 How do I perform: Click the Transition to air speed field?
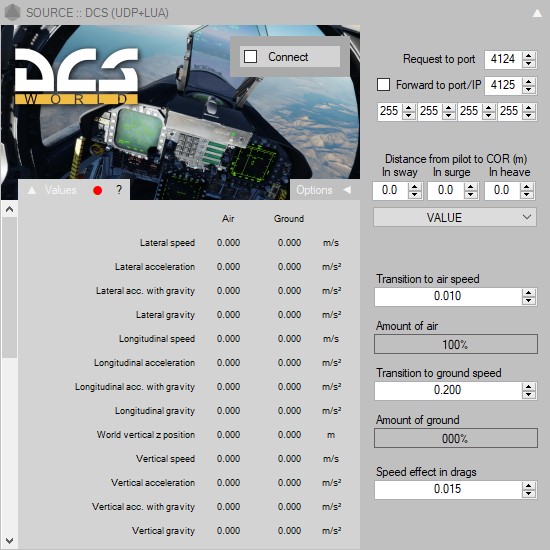click(x=448, y=297)
